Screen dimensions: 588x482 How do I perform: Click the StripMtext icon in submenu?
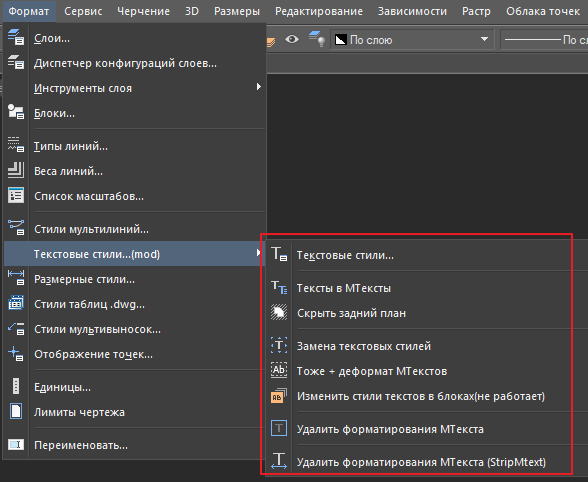point(279,461)
